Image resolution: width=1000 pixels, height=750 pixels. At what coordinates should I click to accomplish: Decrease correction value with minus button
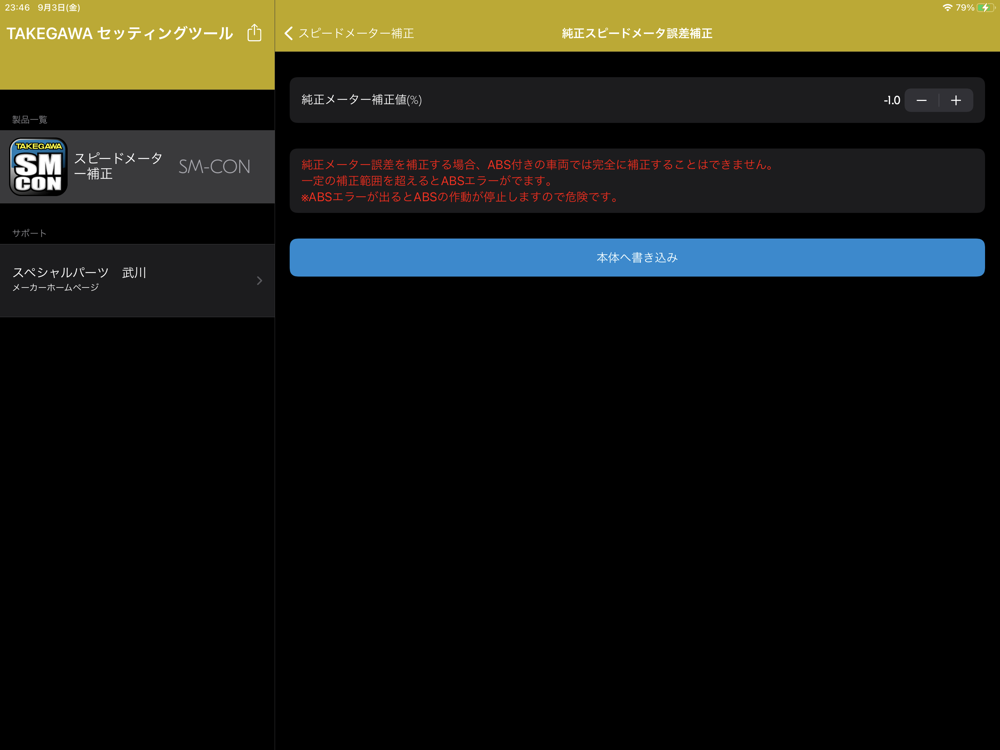tap(922, 100)
